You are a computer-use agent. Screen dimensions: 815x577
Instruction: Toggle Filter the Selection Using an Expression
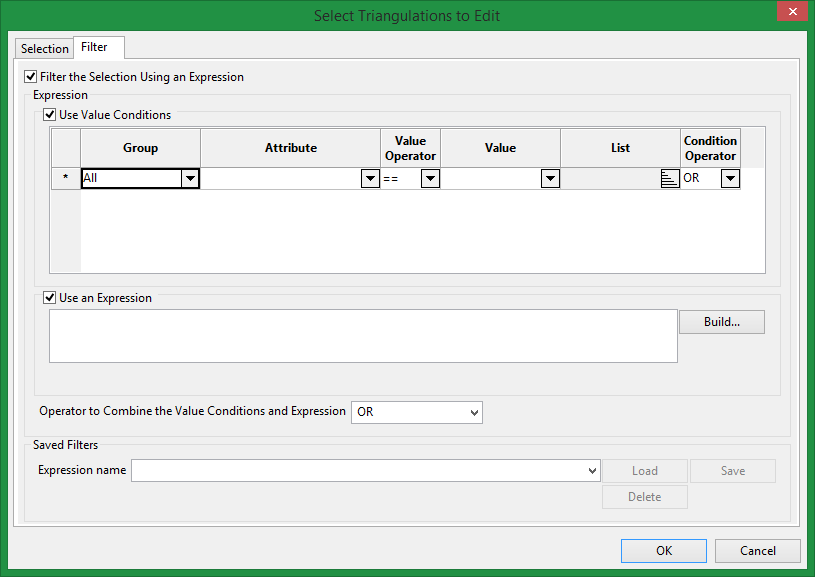pos(31,77)
